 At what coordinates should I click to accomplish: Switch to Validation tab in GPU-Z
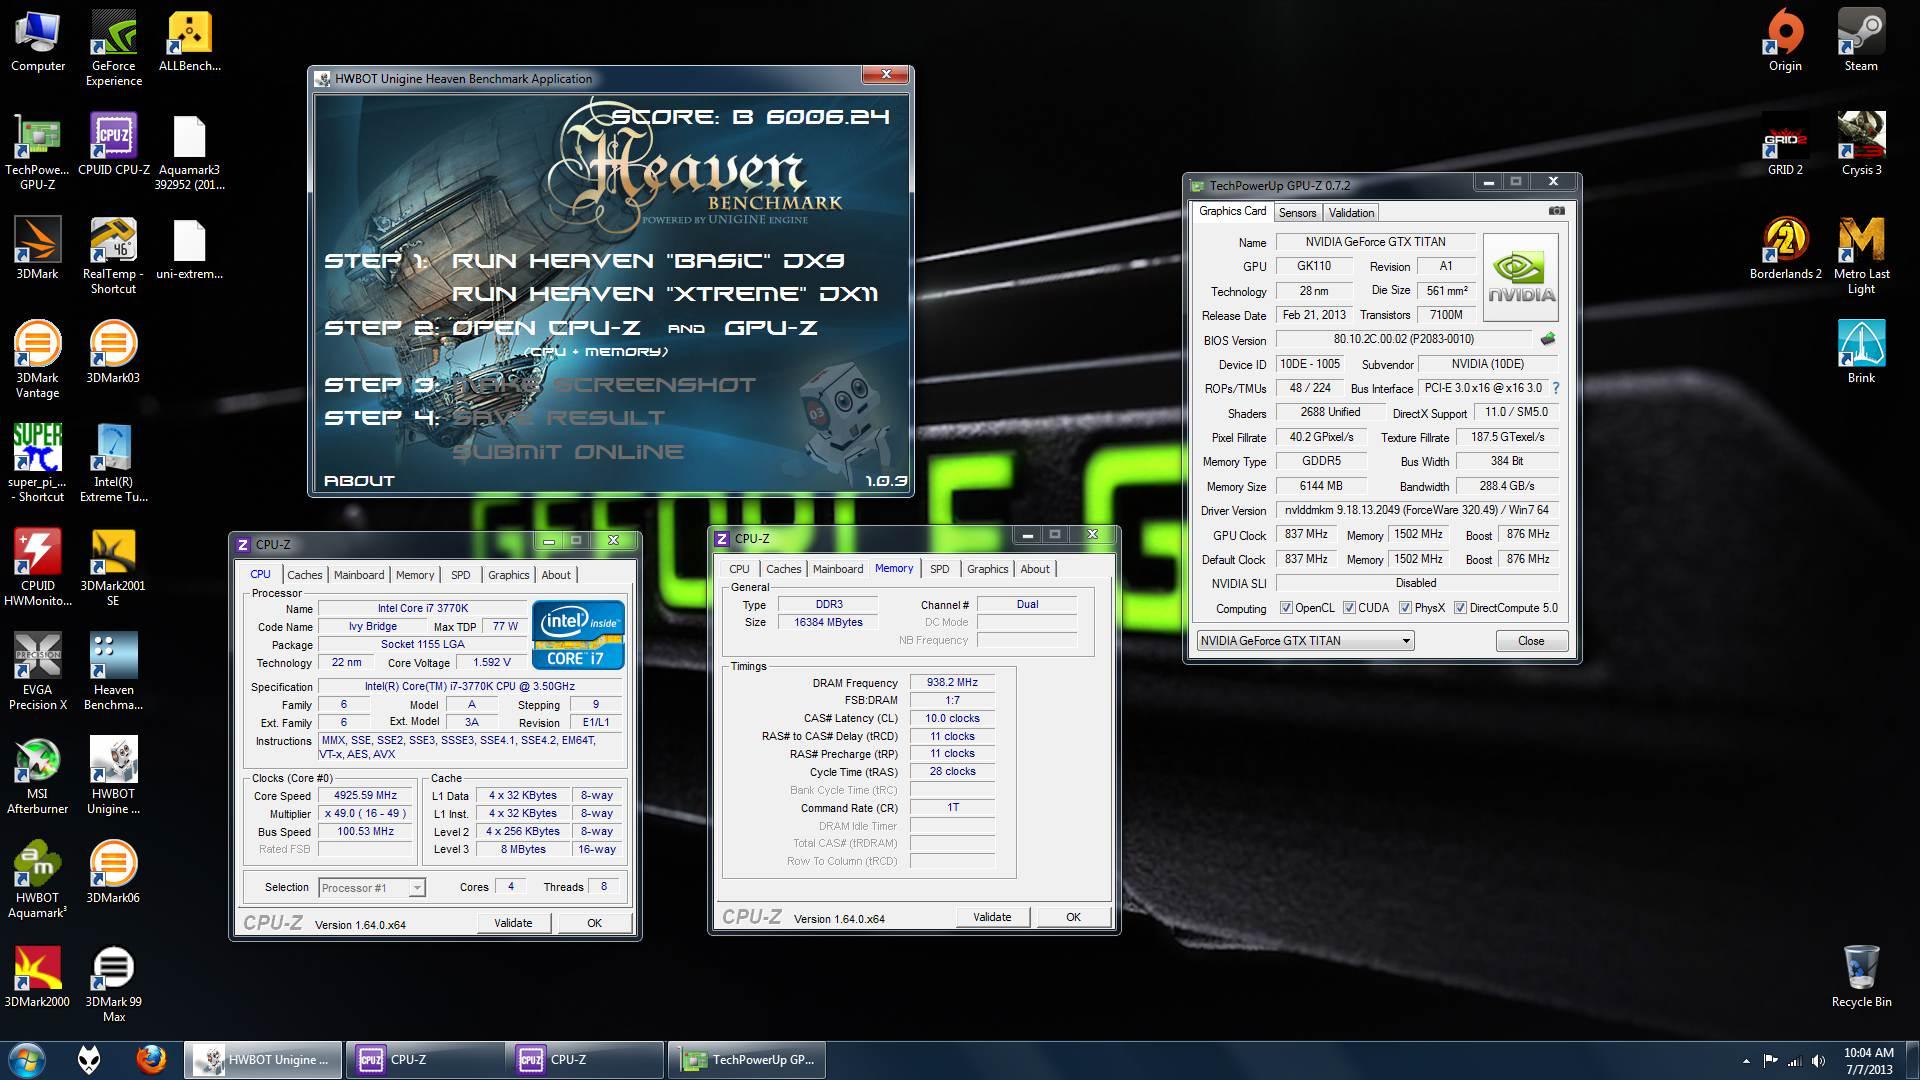coord(1351,213)
